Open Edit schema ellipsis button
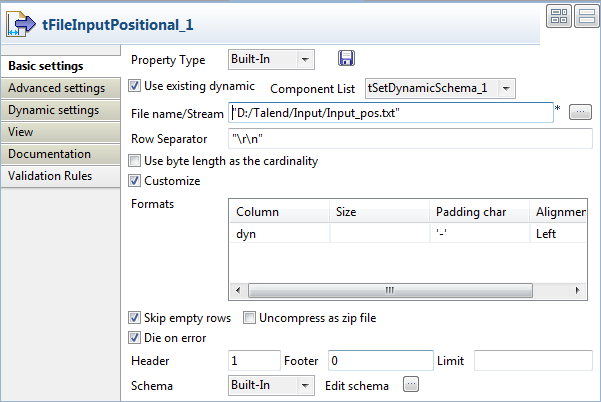 pyautogui.click(x=410, y=384)
